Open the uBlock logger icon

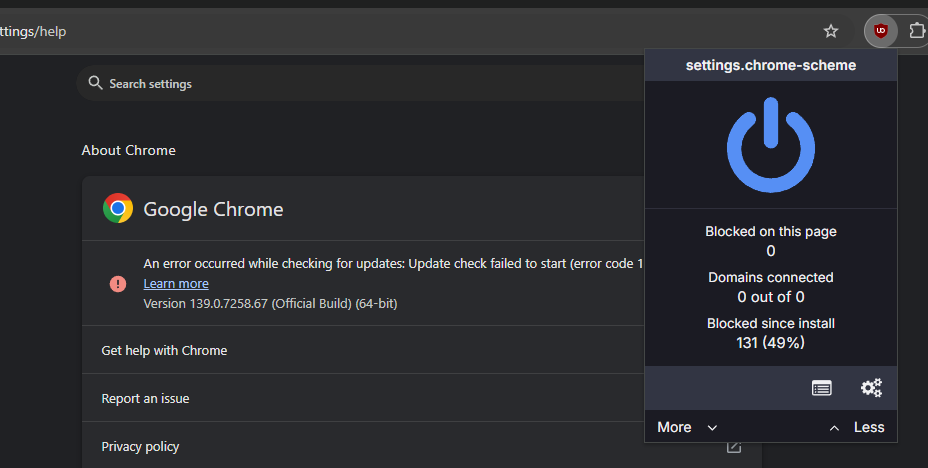[x=822, y=388]
